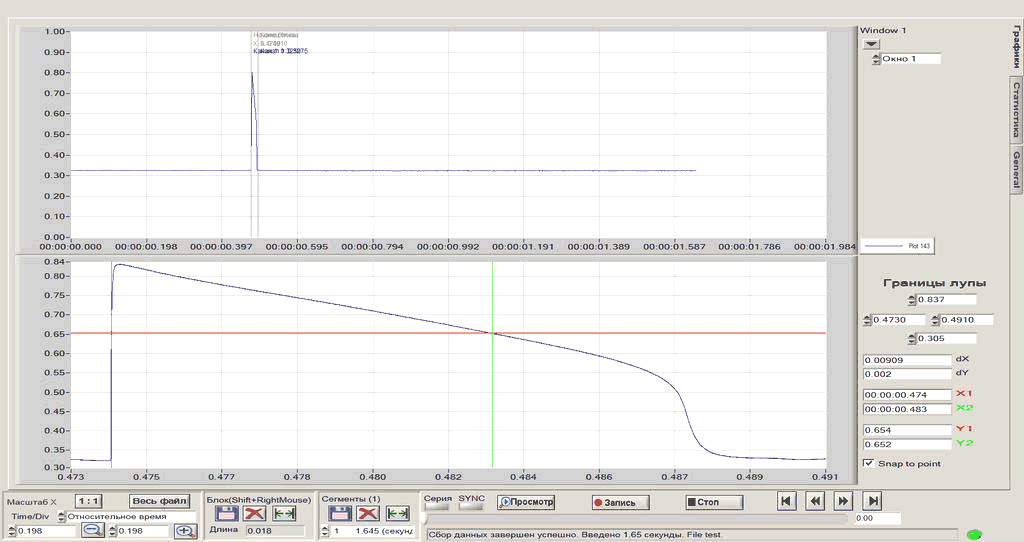Click the Y1 field showing 0.654

(x=907, y=430)
